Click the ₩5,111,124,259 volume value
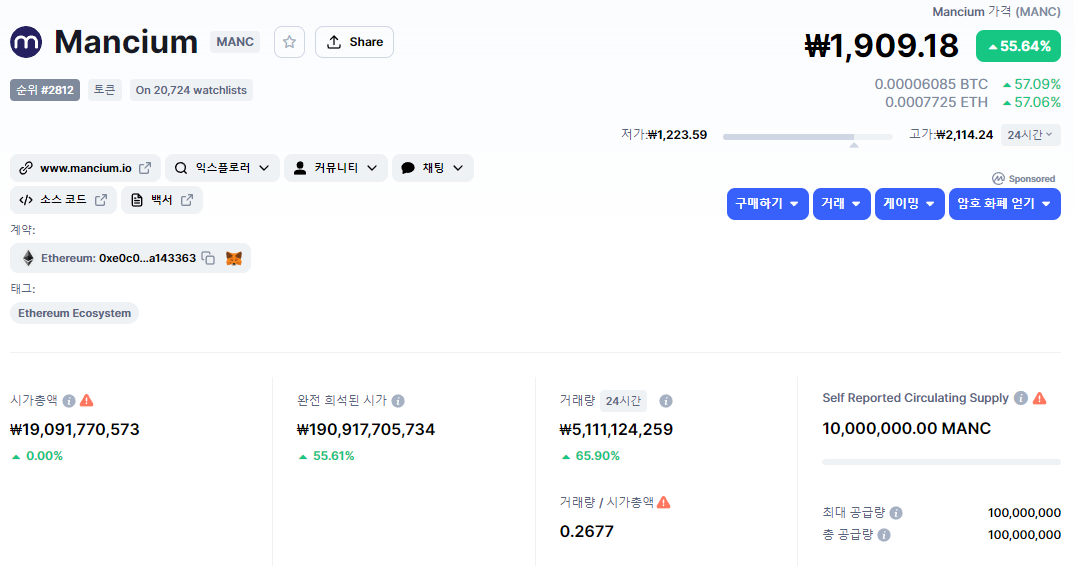Screen dimensions: 1074x566 click(616, 430)
